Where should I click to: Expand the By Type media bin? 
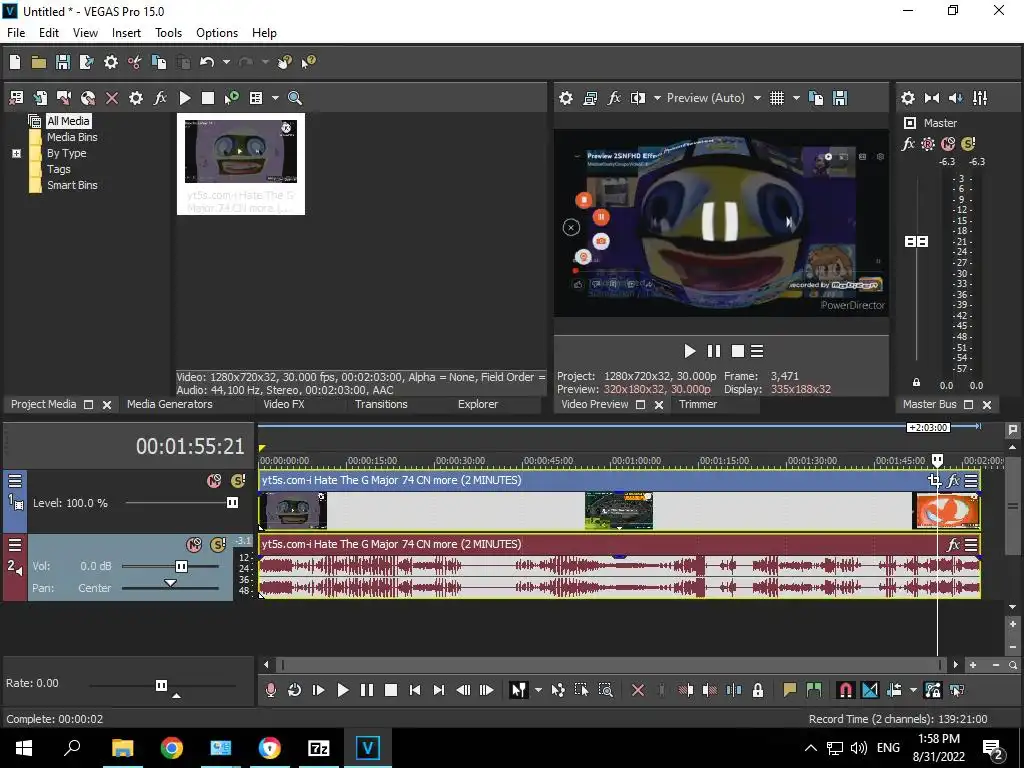(x=16, y=153)
